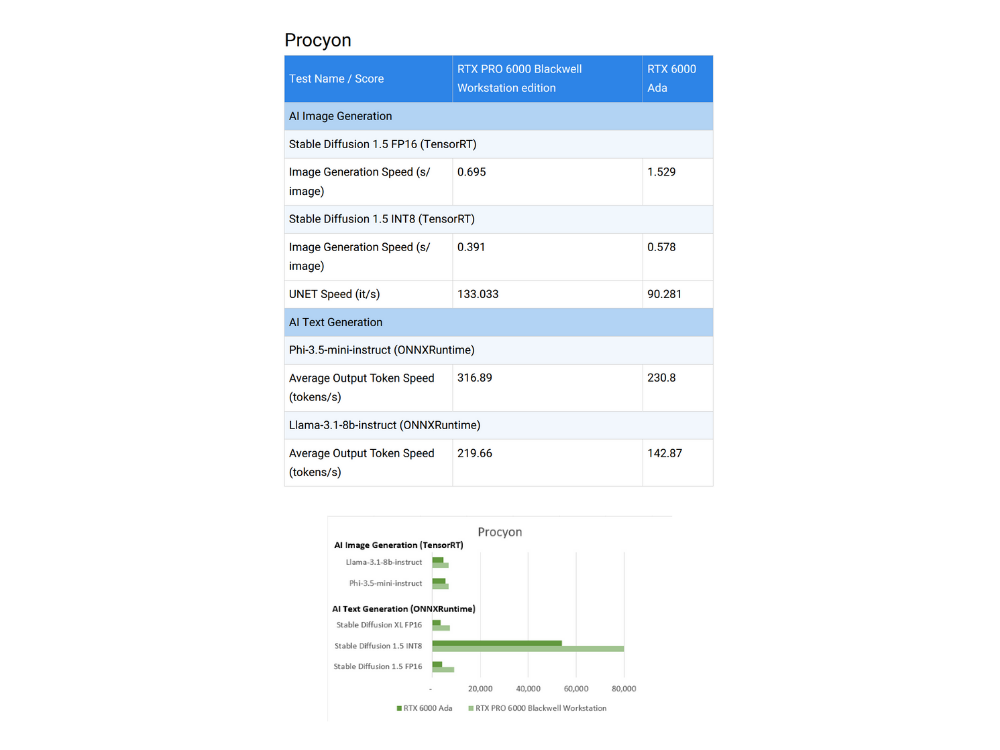Click the RTX PRO 6000 Blackwell column header
Screen dimensions: 1000x750
point(519,79)
